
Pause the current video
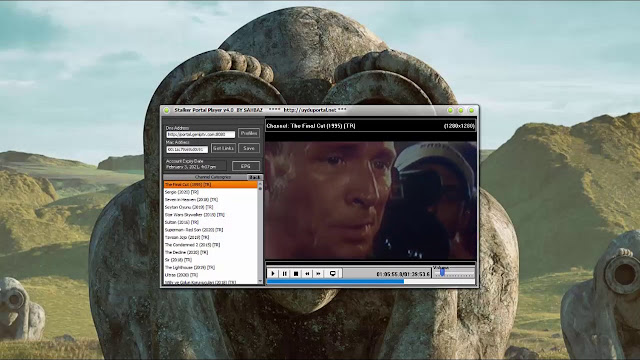coord(284,273)
